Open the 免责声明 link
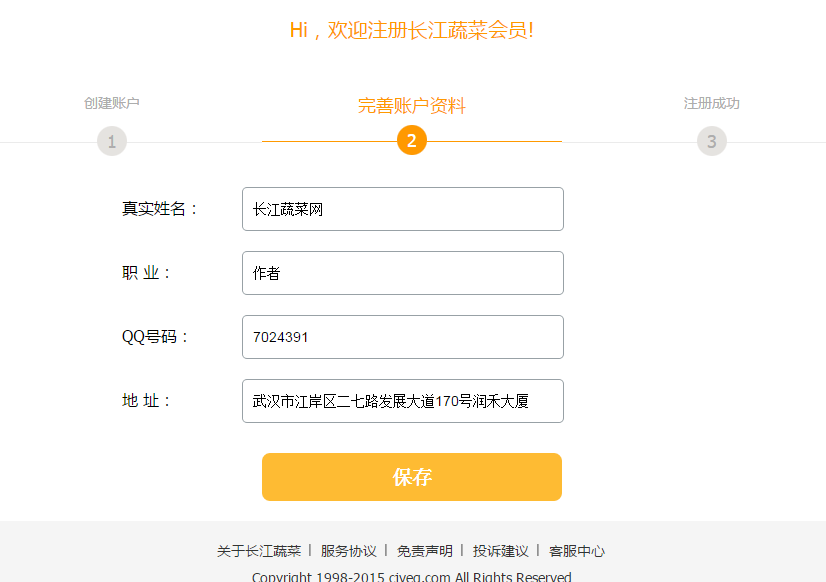Image resolution: width=826 pixels, height=582 pixels. click(425, 551)
